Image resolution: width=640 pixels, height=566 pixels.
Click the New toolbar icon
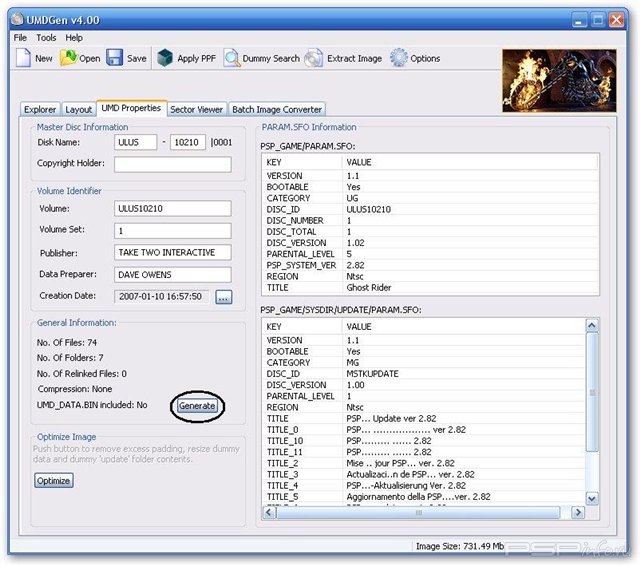[x=23, y=58]
